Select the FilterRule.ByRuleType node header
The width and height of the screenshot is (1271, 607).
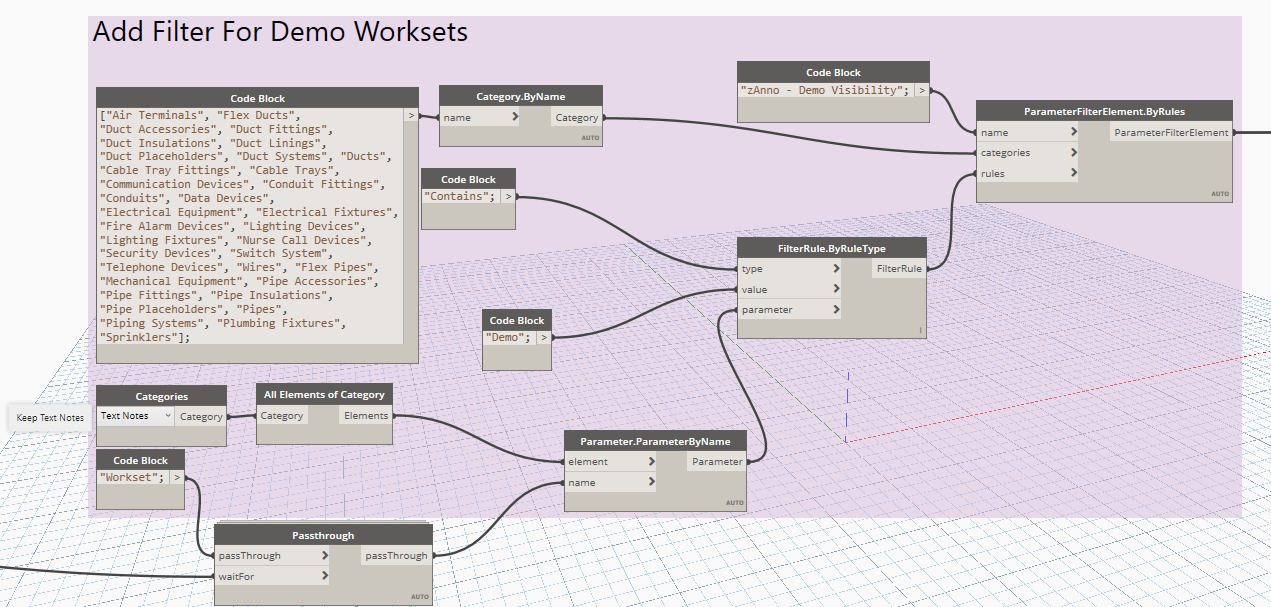coord(831,248)
